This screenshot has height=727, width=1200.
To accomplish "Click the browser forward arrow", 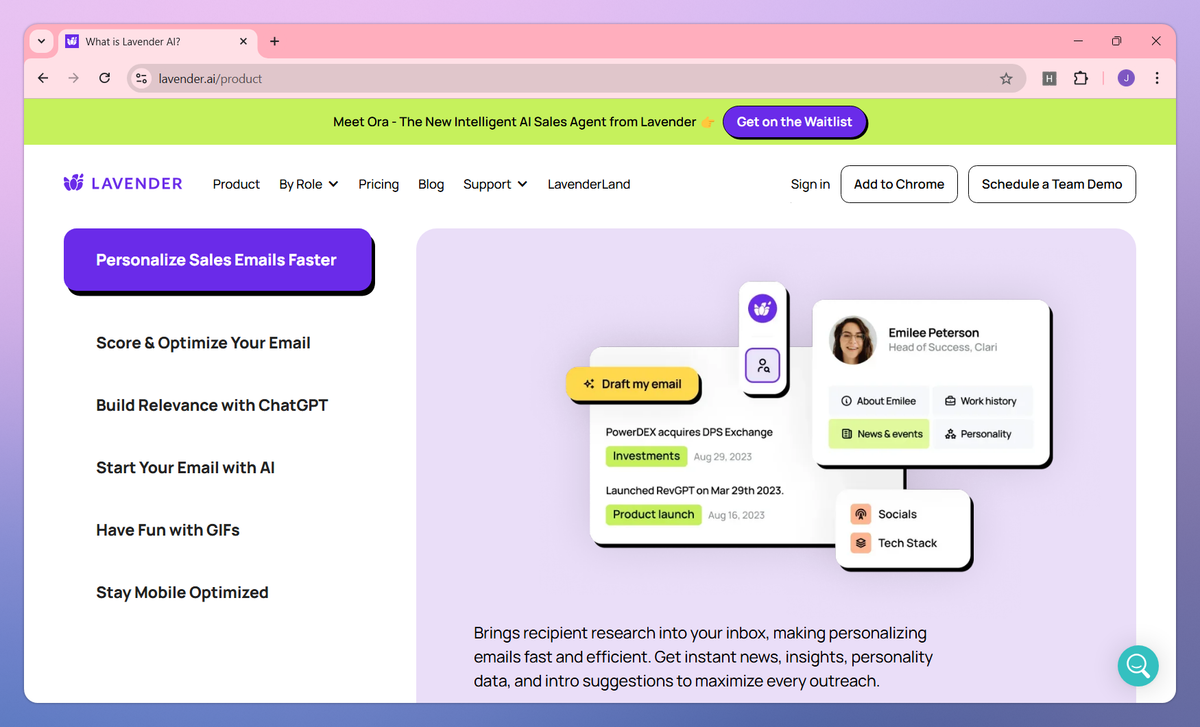I will click(73, 78).
